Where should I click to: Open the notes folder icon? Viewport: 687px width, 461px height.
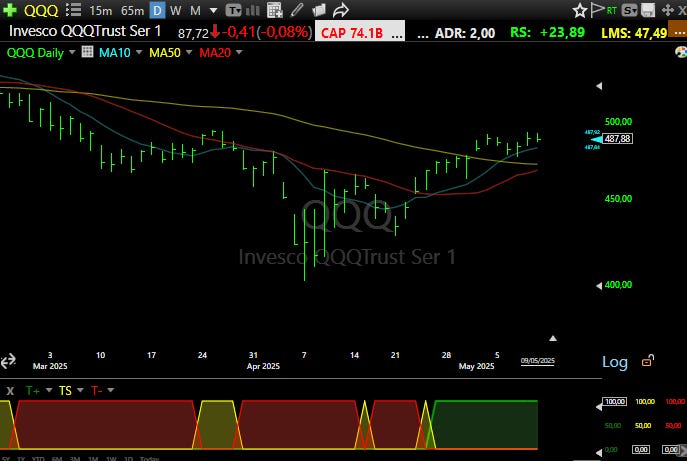pos(319,10)
